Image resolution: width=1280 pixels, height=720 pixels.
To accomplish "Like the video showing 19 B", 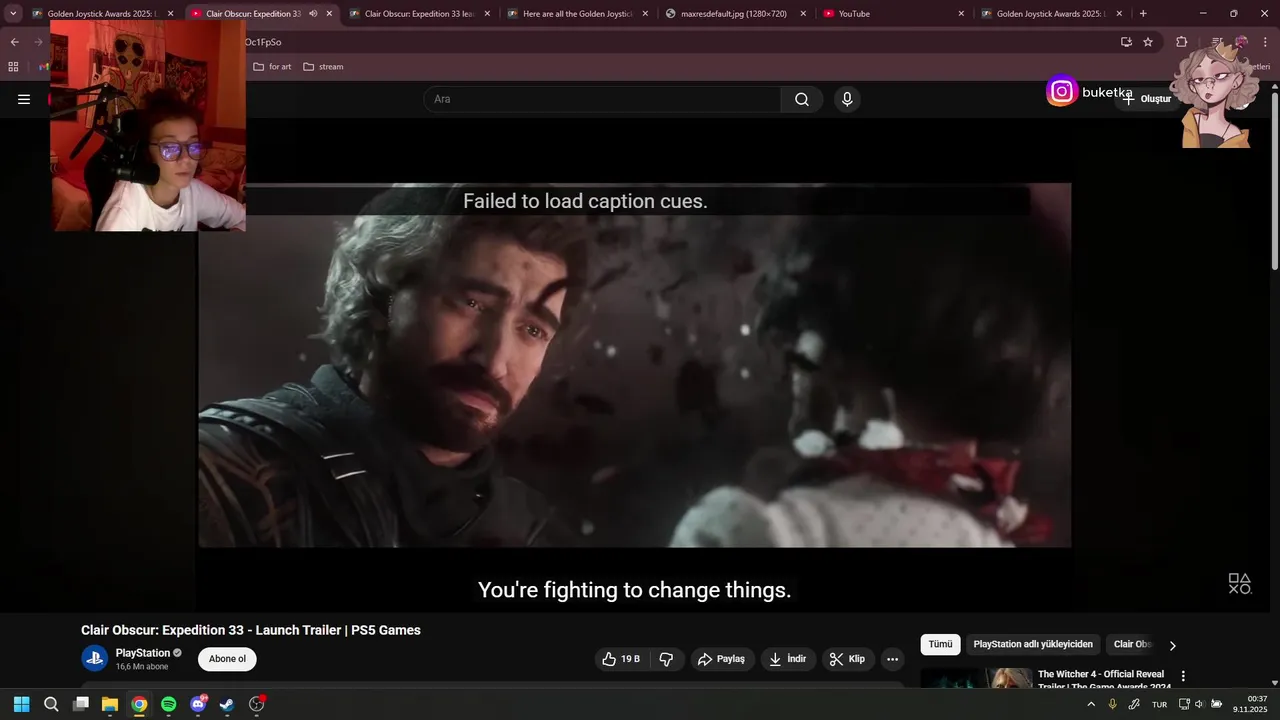I will point(621,659).
